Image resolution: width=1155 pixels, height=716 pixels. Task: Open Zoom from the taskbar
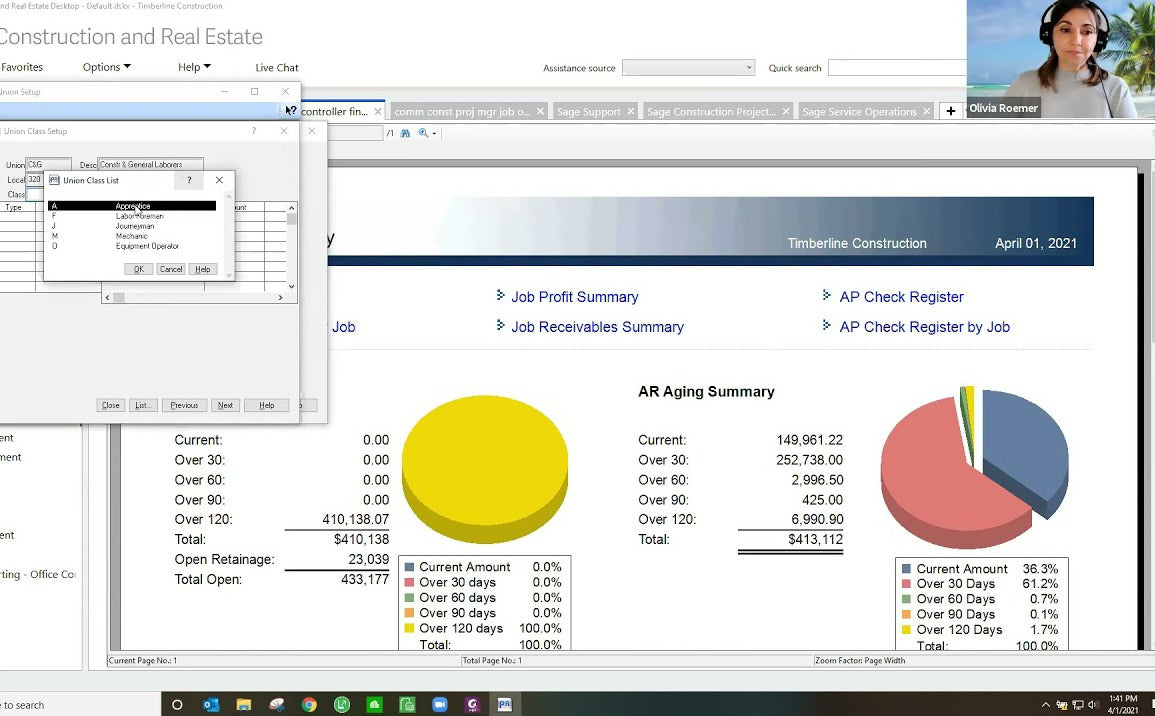(x=440, y=704)
